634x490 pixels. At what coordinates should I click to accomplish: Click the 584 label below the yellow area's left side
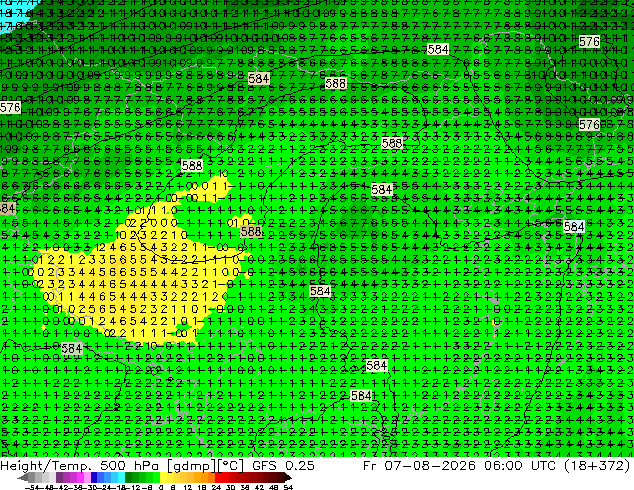[x=72, y=348]
